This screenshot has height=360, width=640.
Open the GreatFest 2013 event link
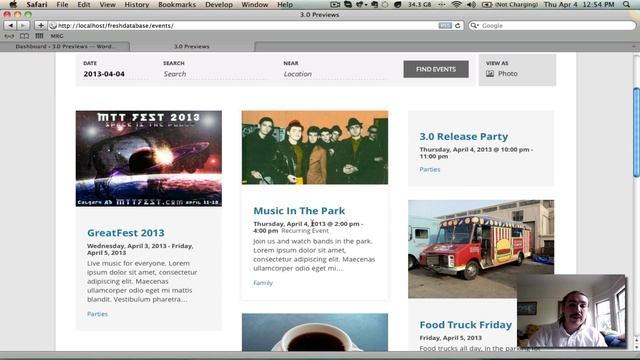point(126,233)
